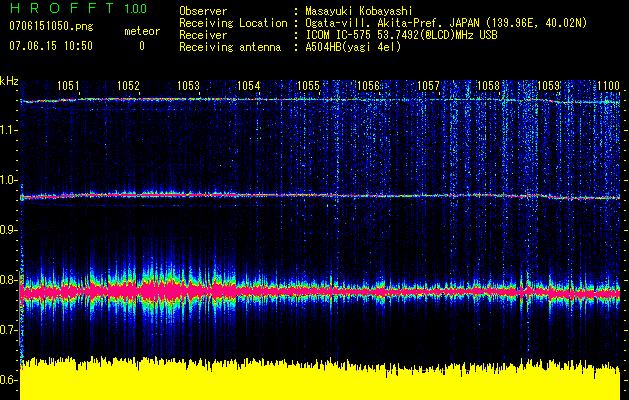Viewport: 629px width, 400px height.
Task: Click the 1056 time marker
Action: point(368,85)
